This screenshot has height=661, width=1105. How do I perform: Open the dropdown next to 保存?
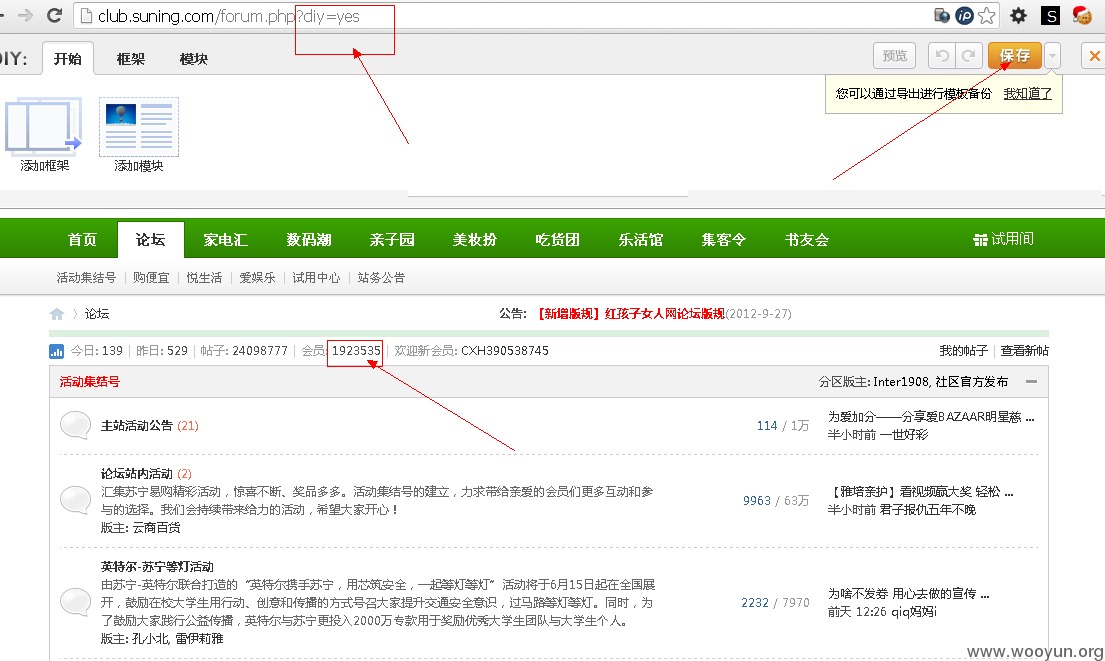1052,56
